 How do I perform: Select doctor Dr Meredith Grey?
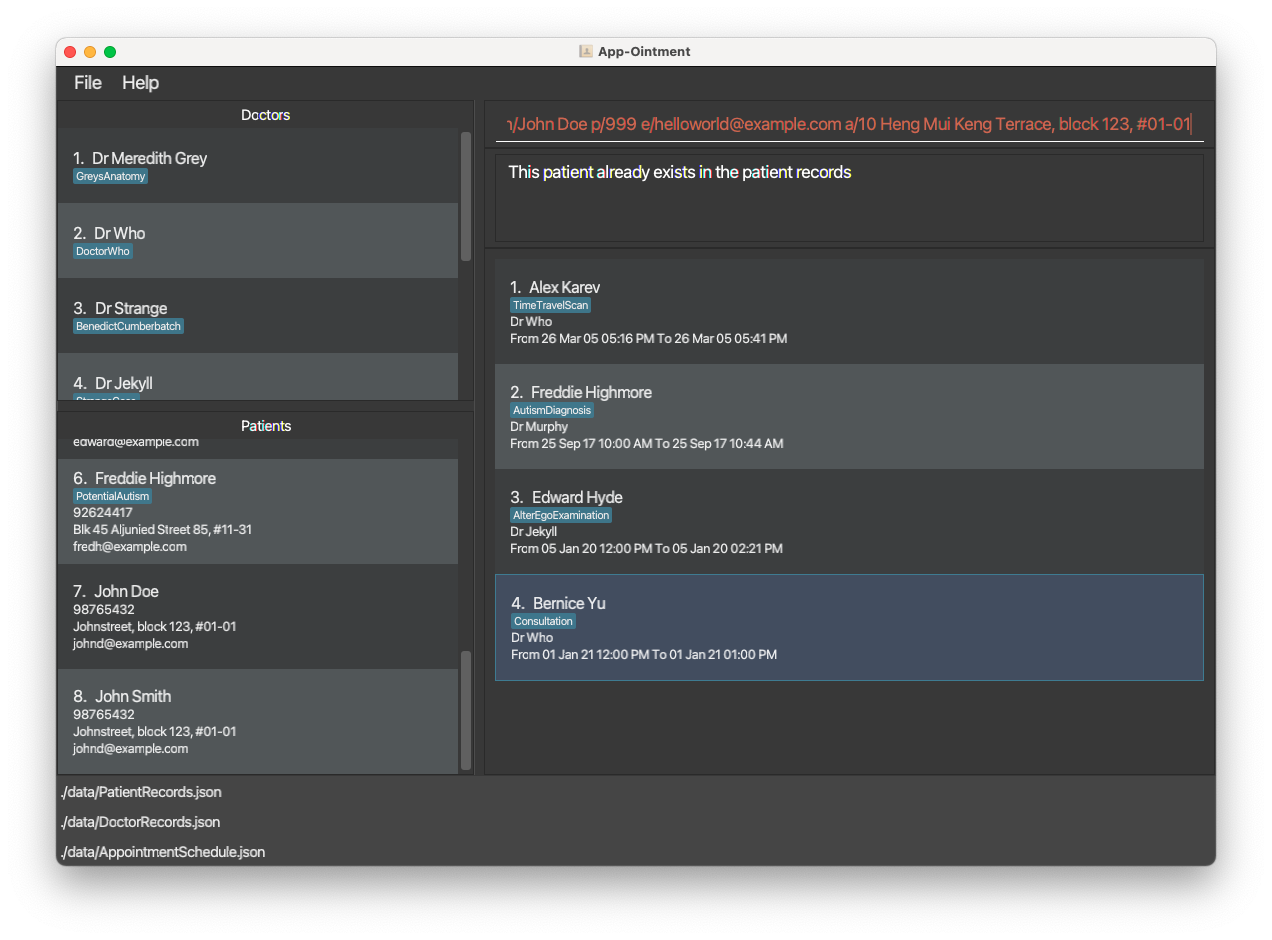click(258, 166)
